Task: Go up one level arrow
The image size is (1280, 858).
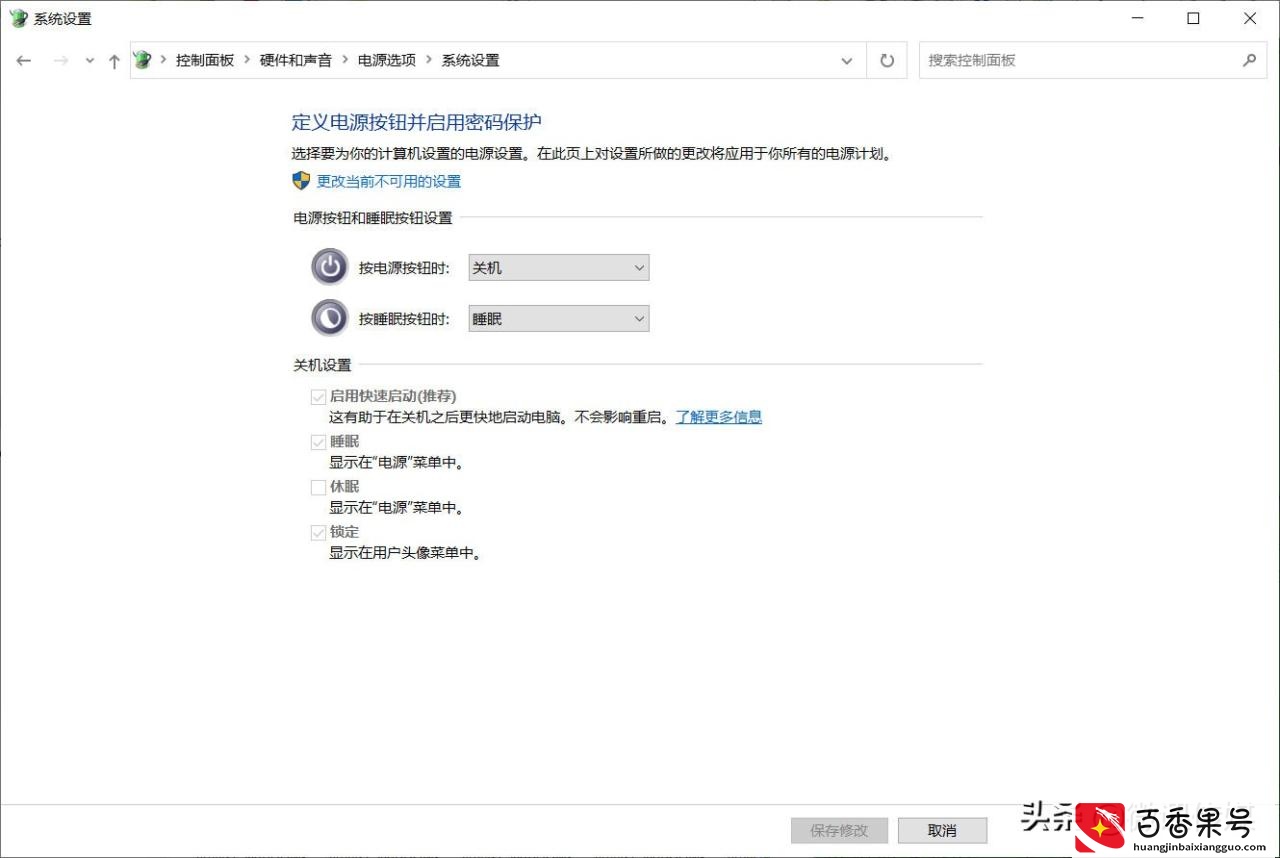Action: point(114,61)
